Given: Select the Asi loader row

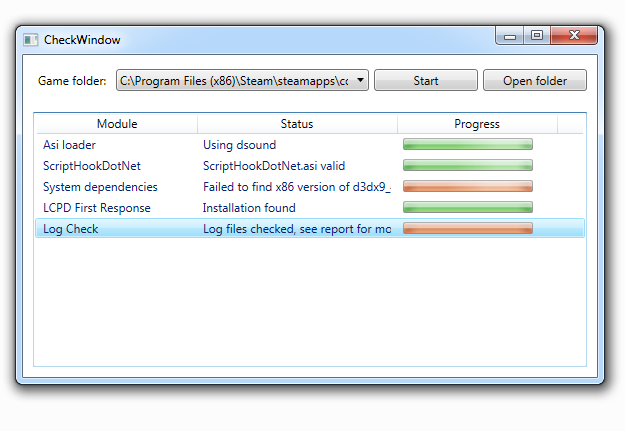Looking at the screenshot, I should (x=70, y=145).
